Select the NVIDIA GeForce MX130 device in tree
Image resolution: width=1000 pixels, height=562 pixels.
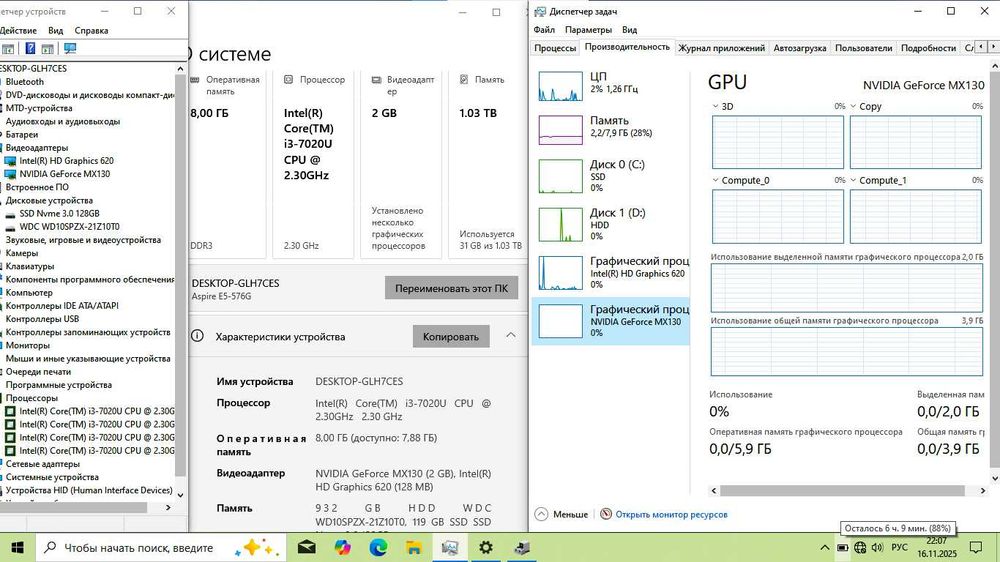pos(64,174)
